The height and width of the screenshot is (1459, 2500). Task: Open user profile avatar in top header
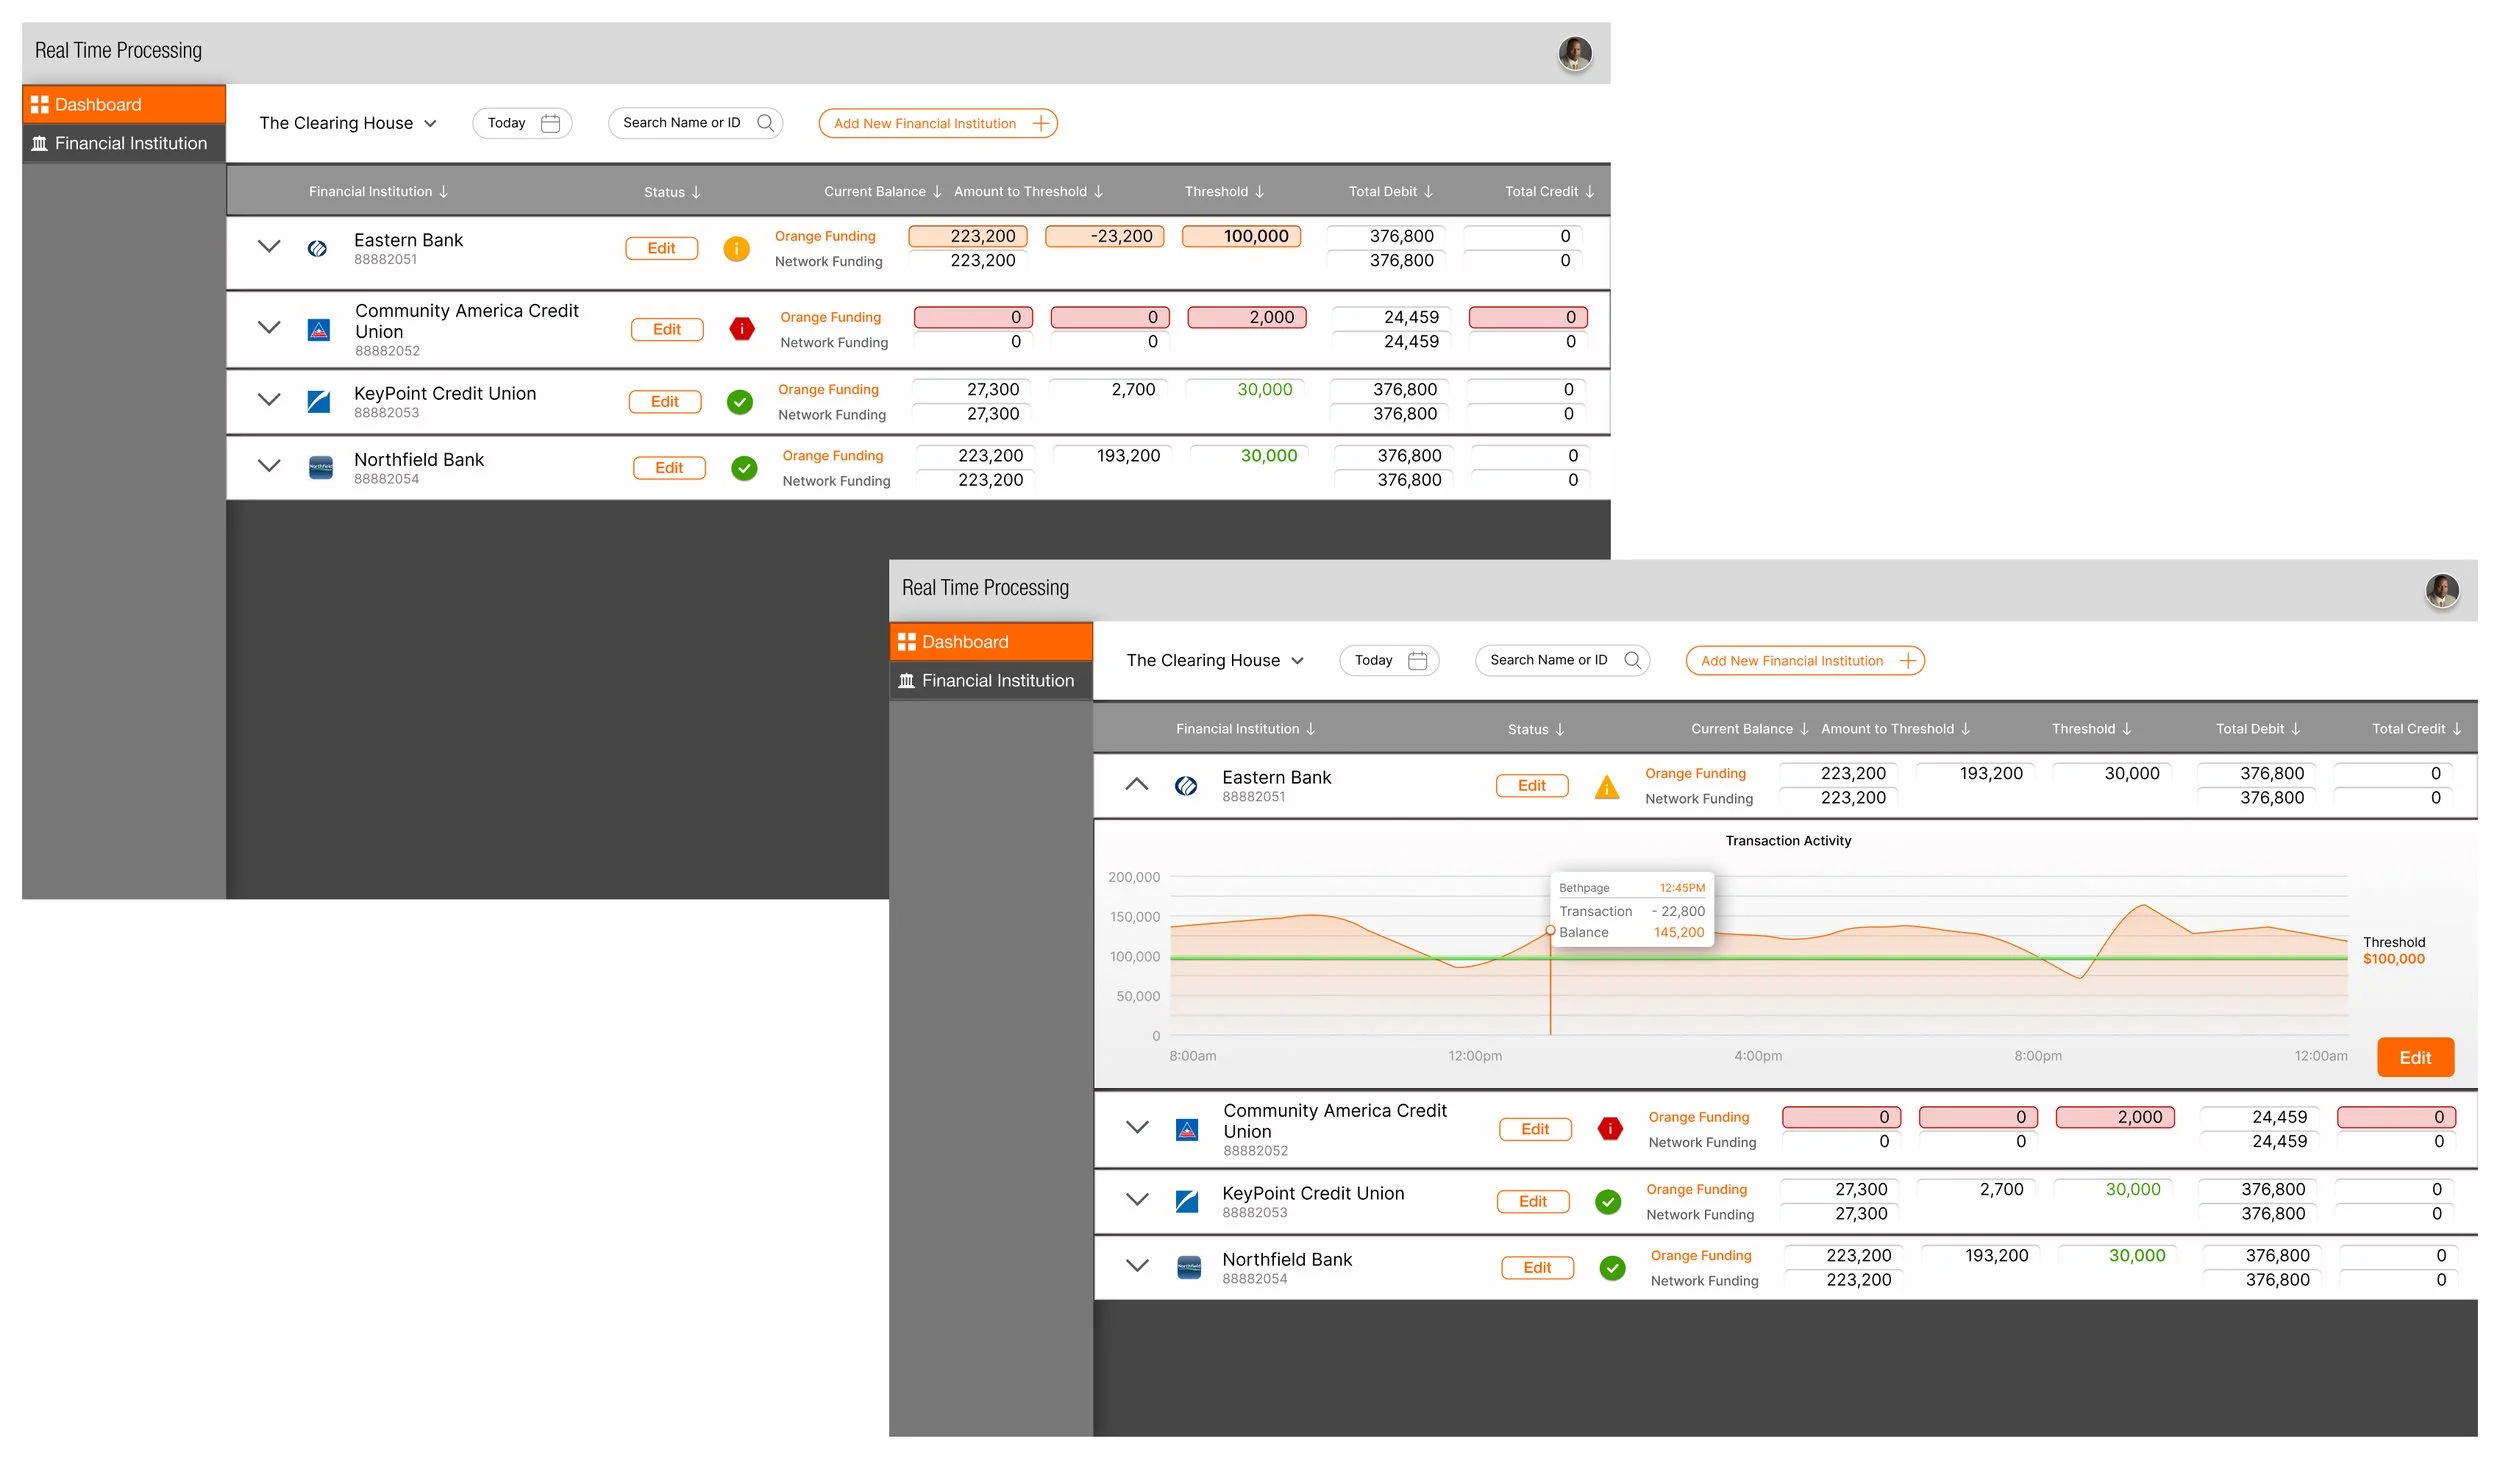click(1574, 53)
